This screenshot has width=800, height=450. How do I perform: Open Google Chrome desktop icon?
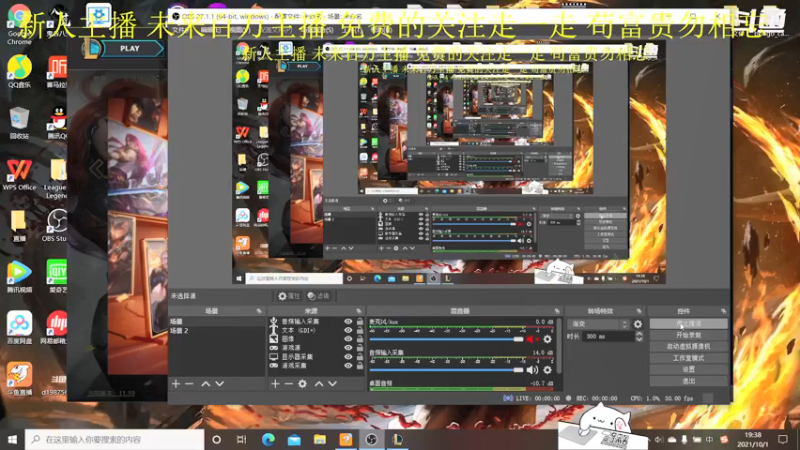tap(19, 24)
